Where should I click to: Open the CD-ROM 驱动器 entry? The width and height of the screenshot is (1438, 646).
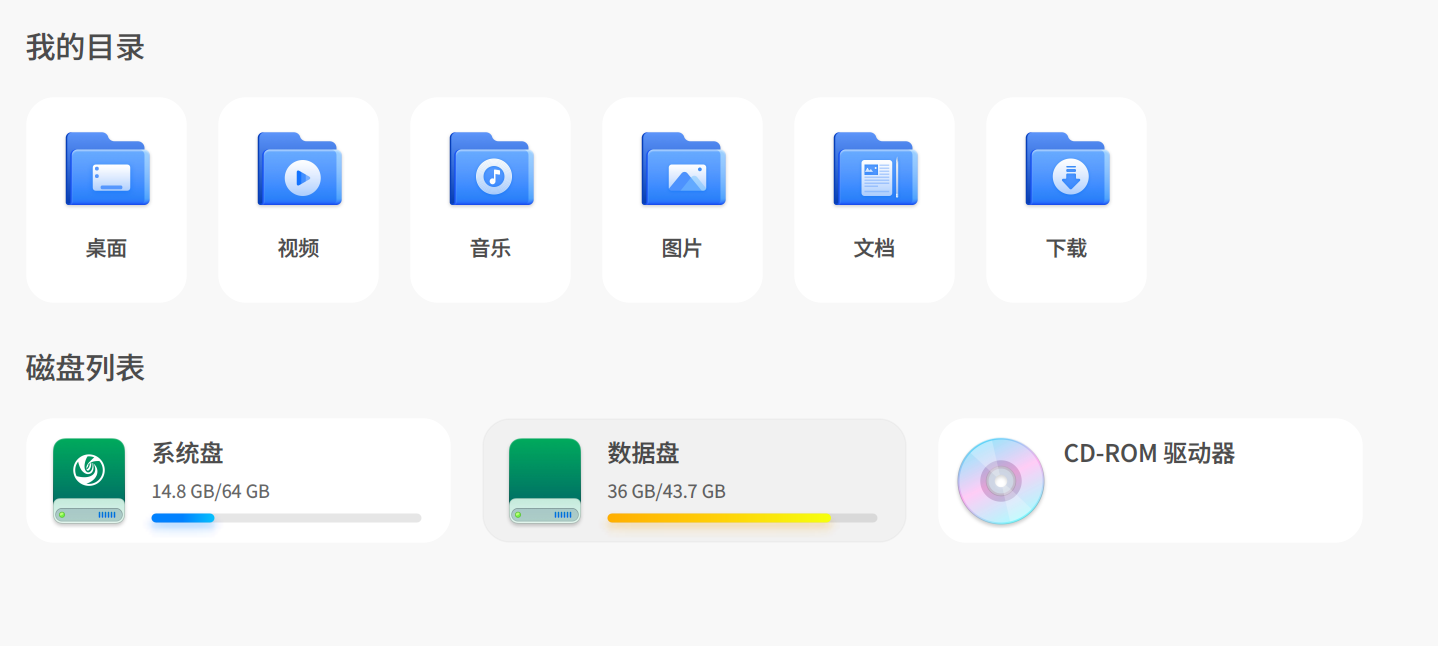point(1148,480)
